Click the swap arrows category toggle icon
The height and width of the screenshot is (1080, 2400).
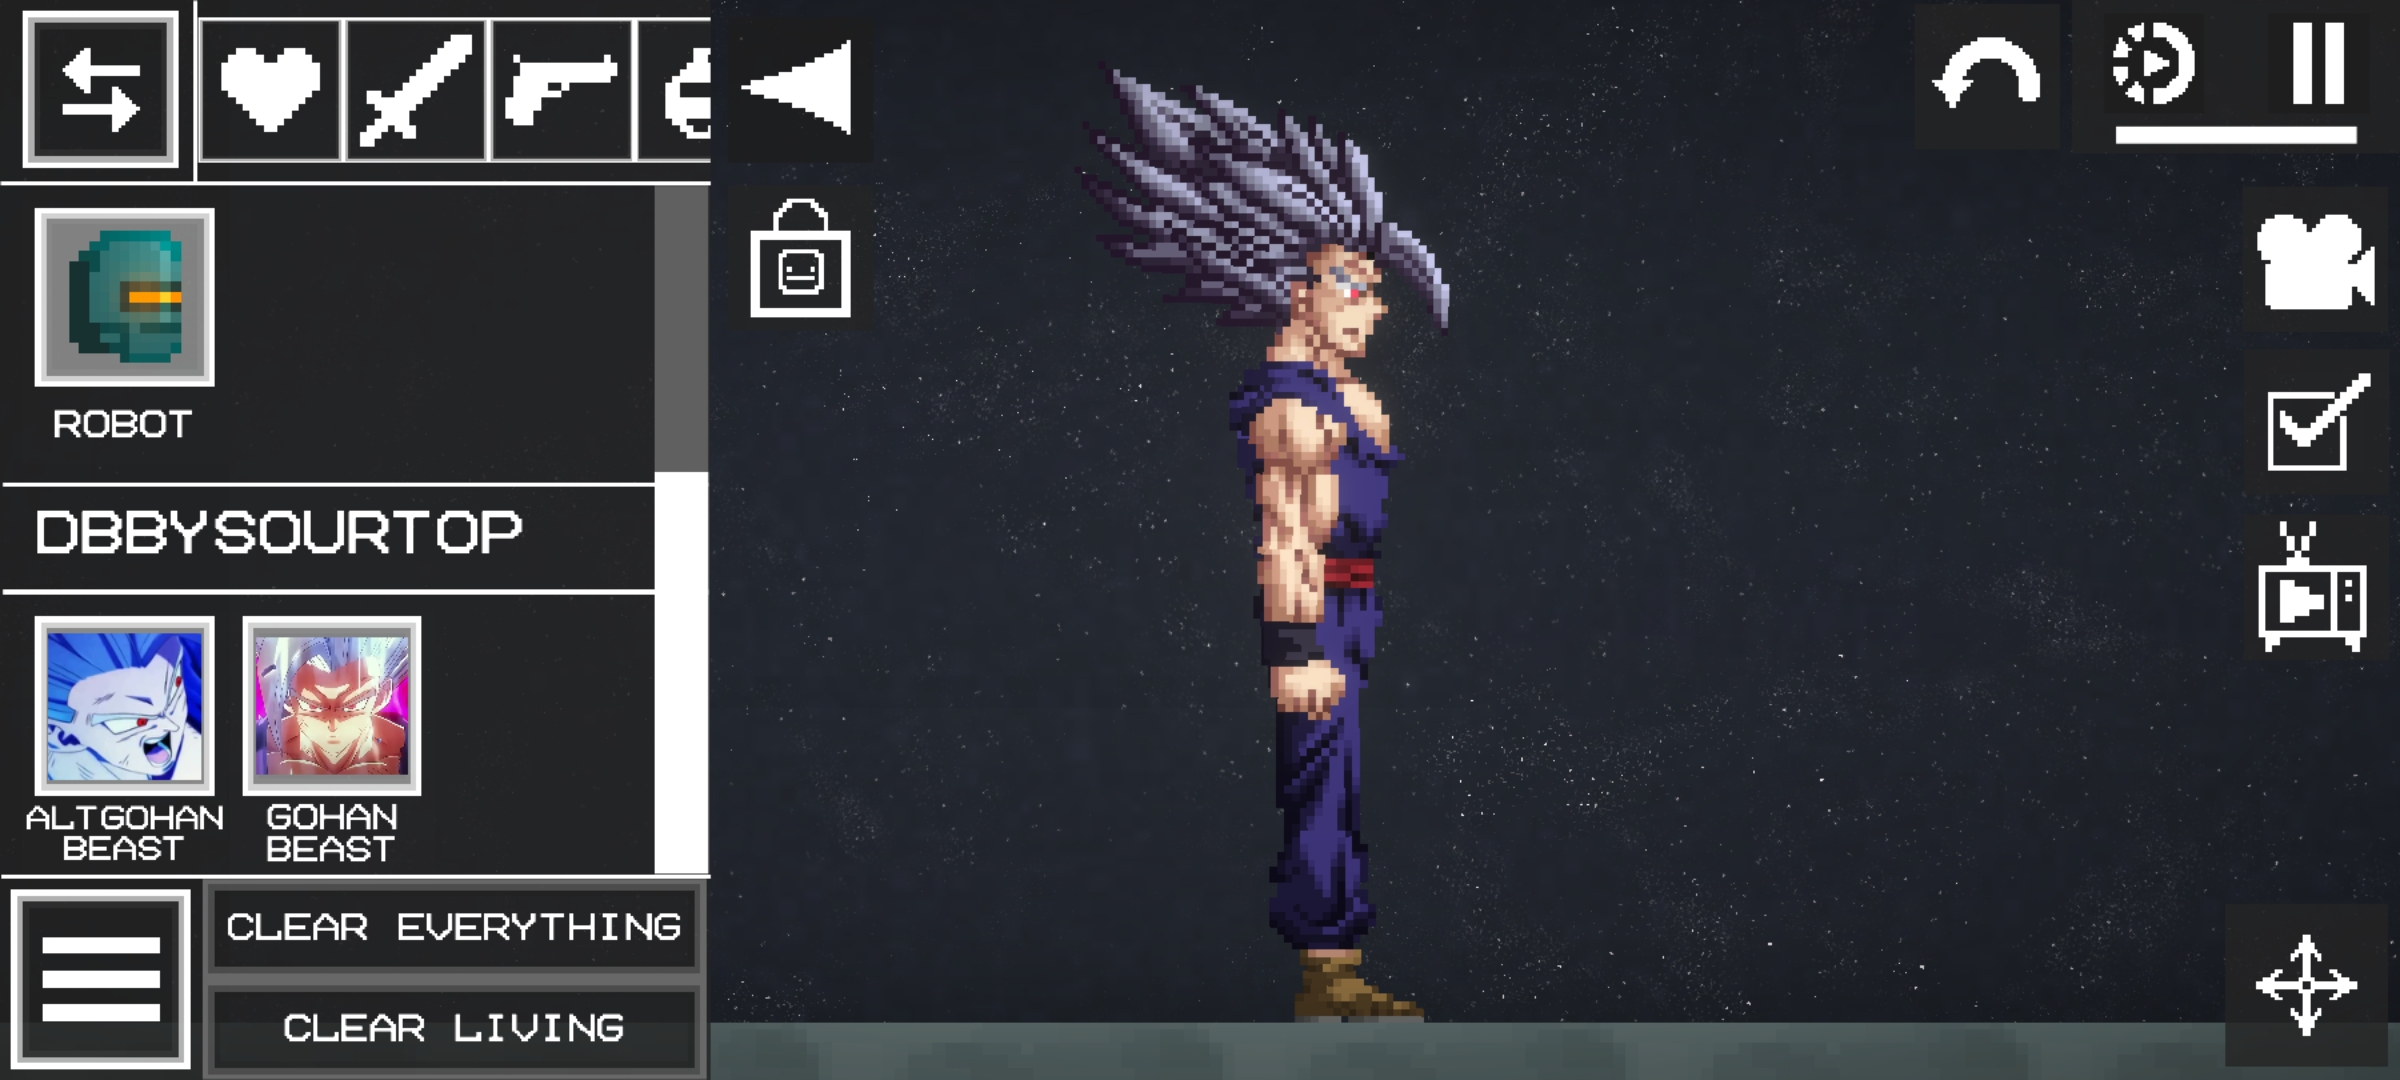[x=100, y=89]
